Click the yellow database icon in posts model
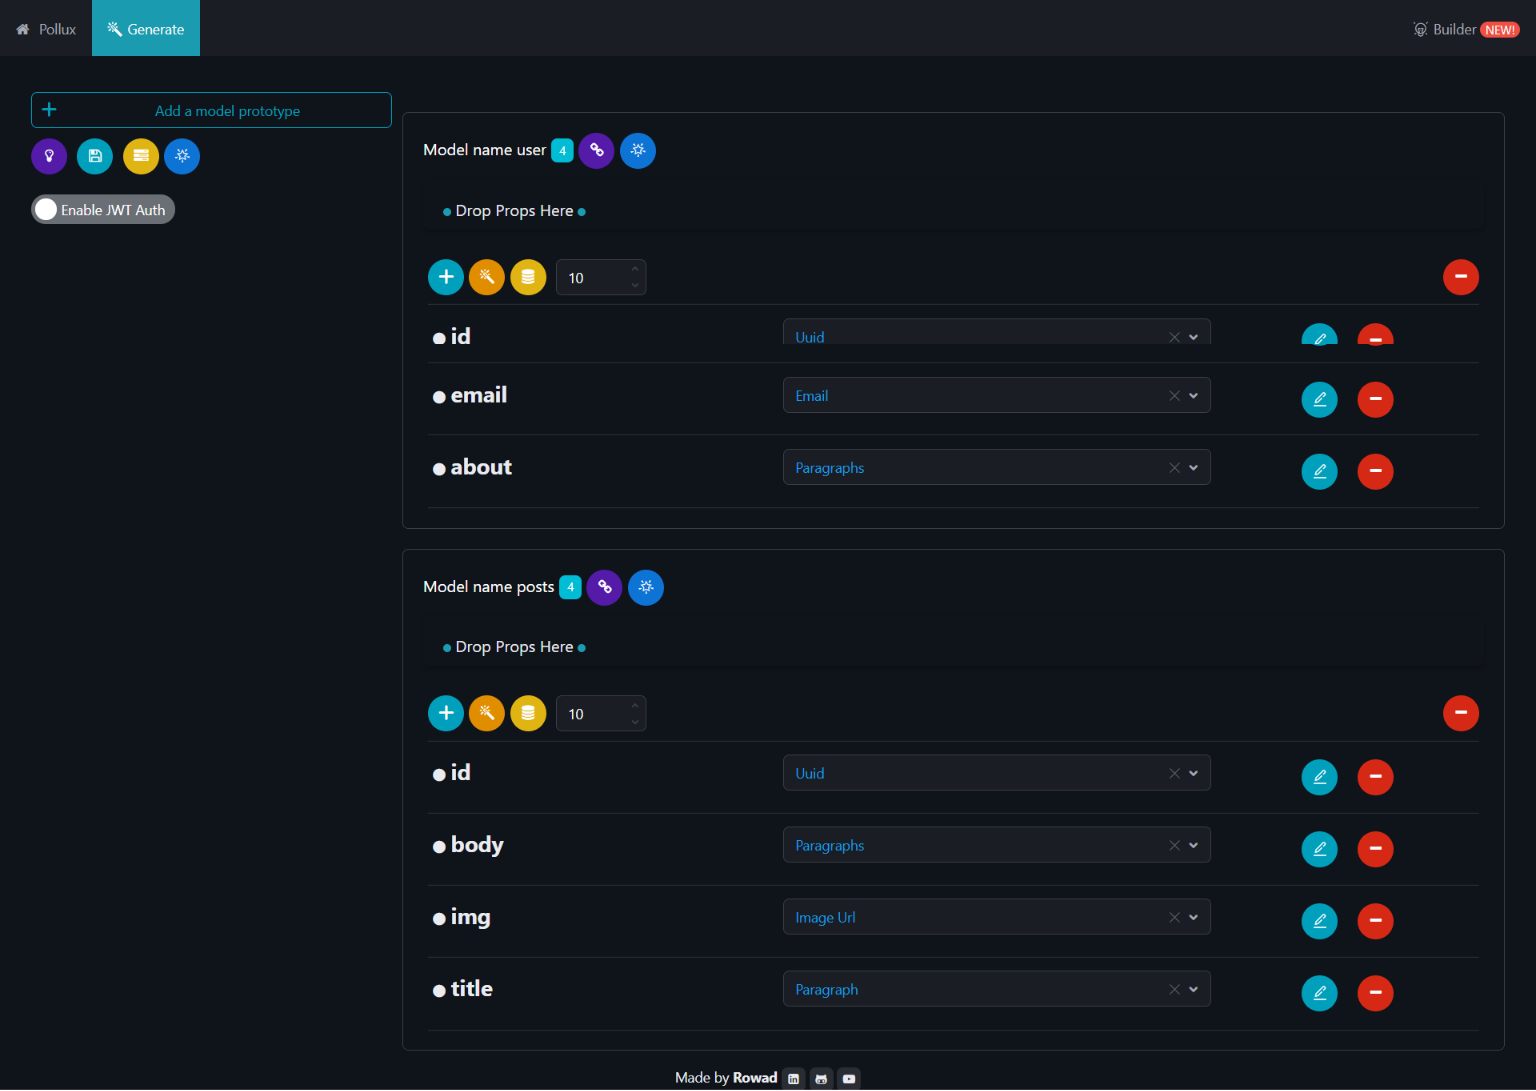This screenshot has width=1536, height=1091. [x=528, y=713]
